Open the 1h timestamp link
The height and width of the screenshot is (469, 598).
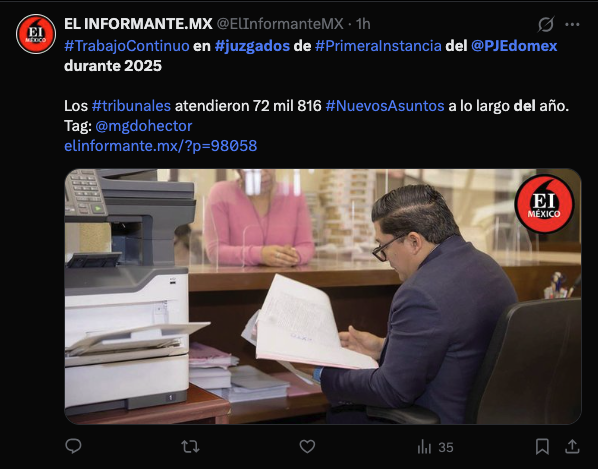[363, 24]
